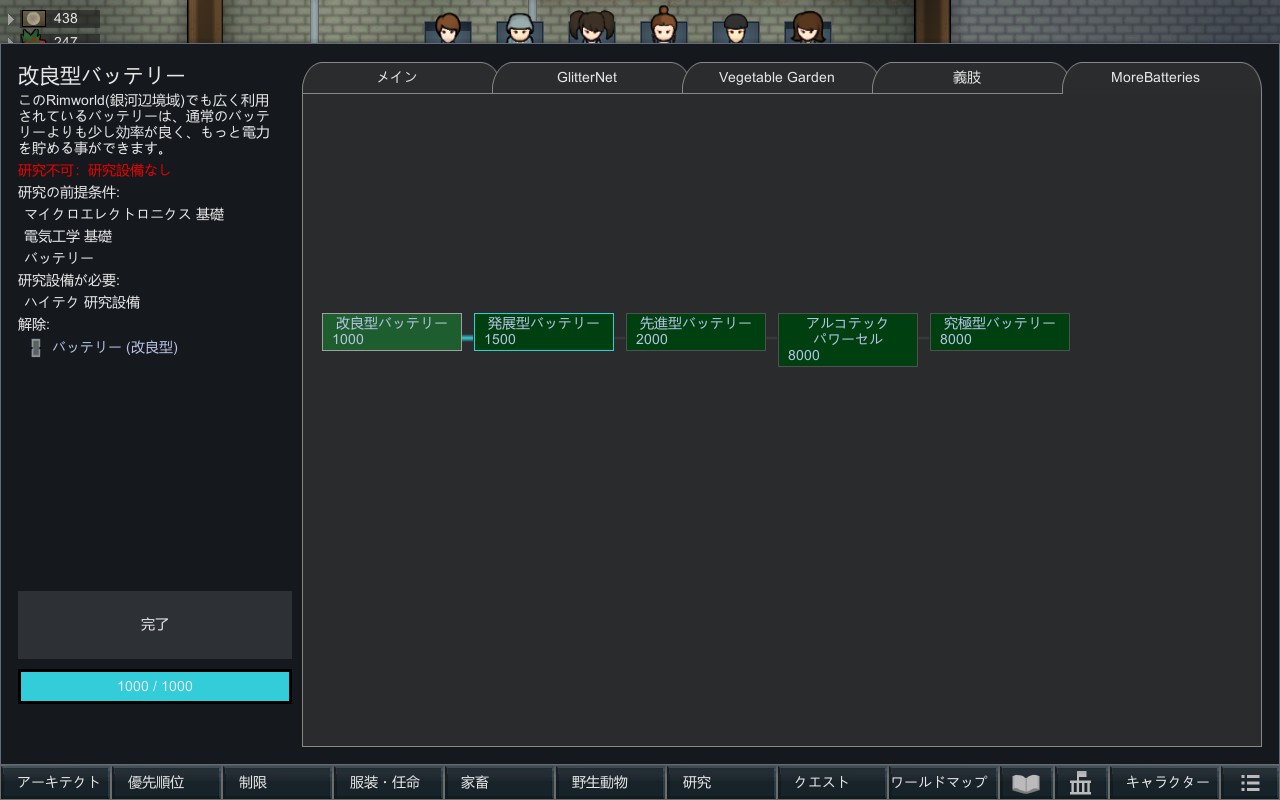Open the 研究 menu
Image resolution: width=1280 pixels, height=800 pixels.
click(721, 783)
